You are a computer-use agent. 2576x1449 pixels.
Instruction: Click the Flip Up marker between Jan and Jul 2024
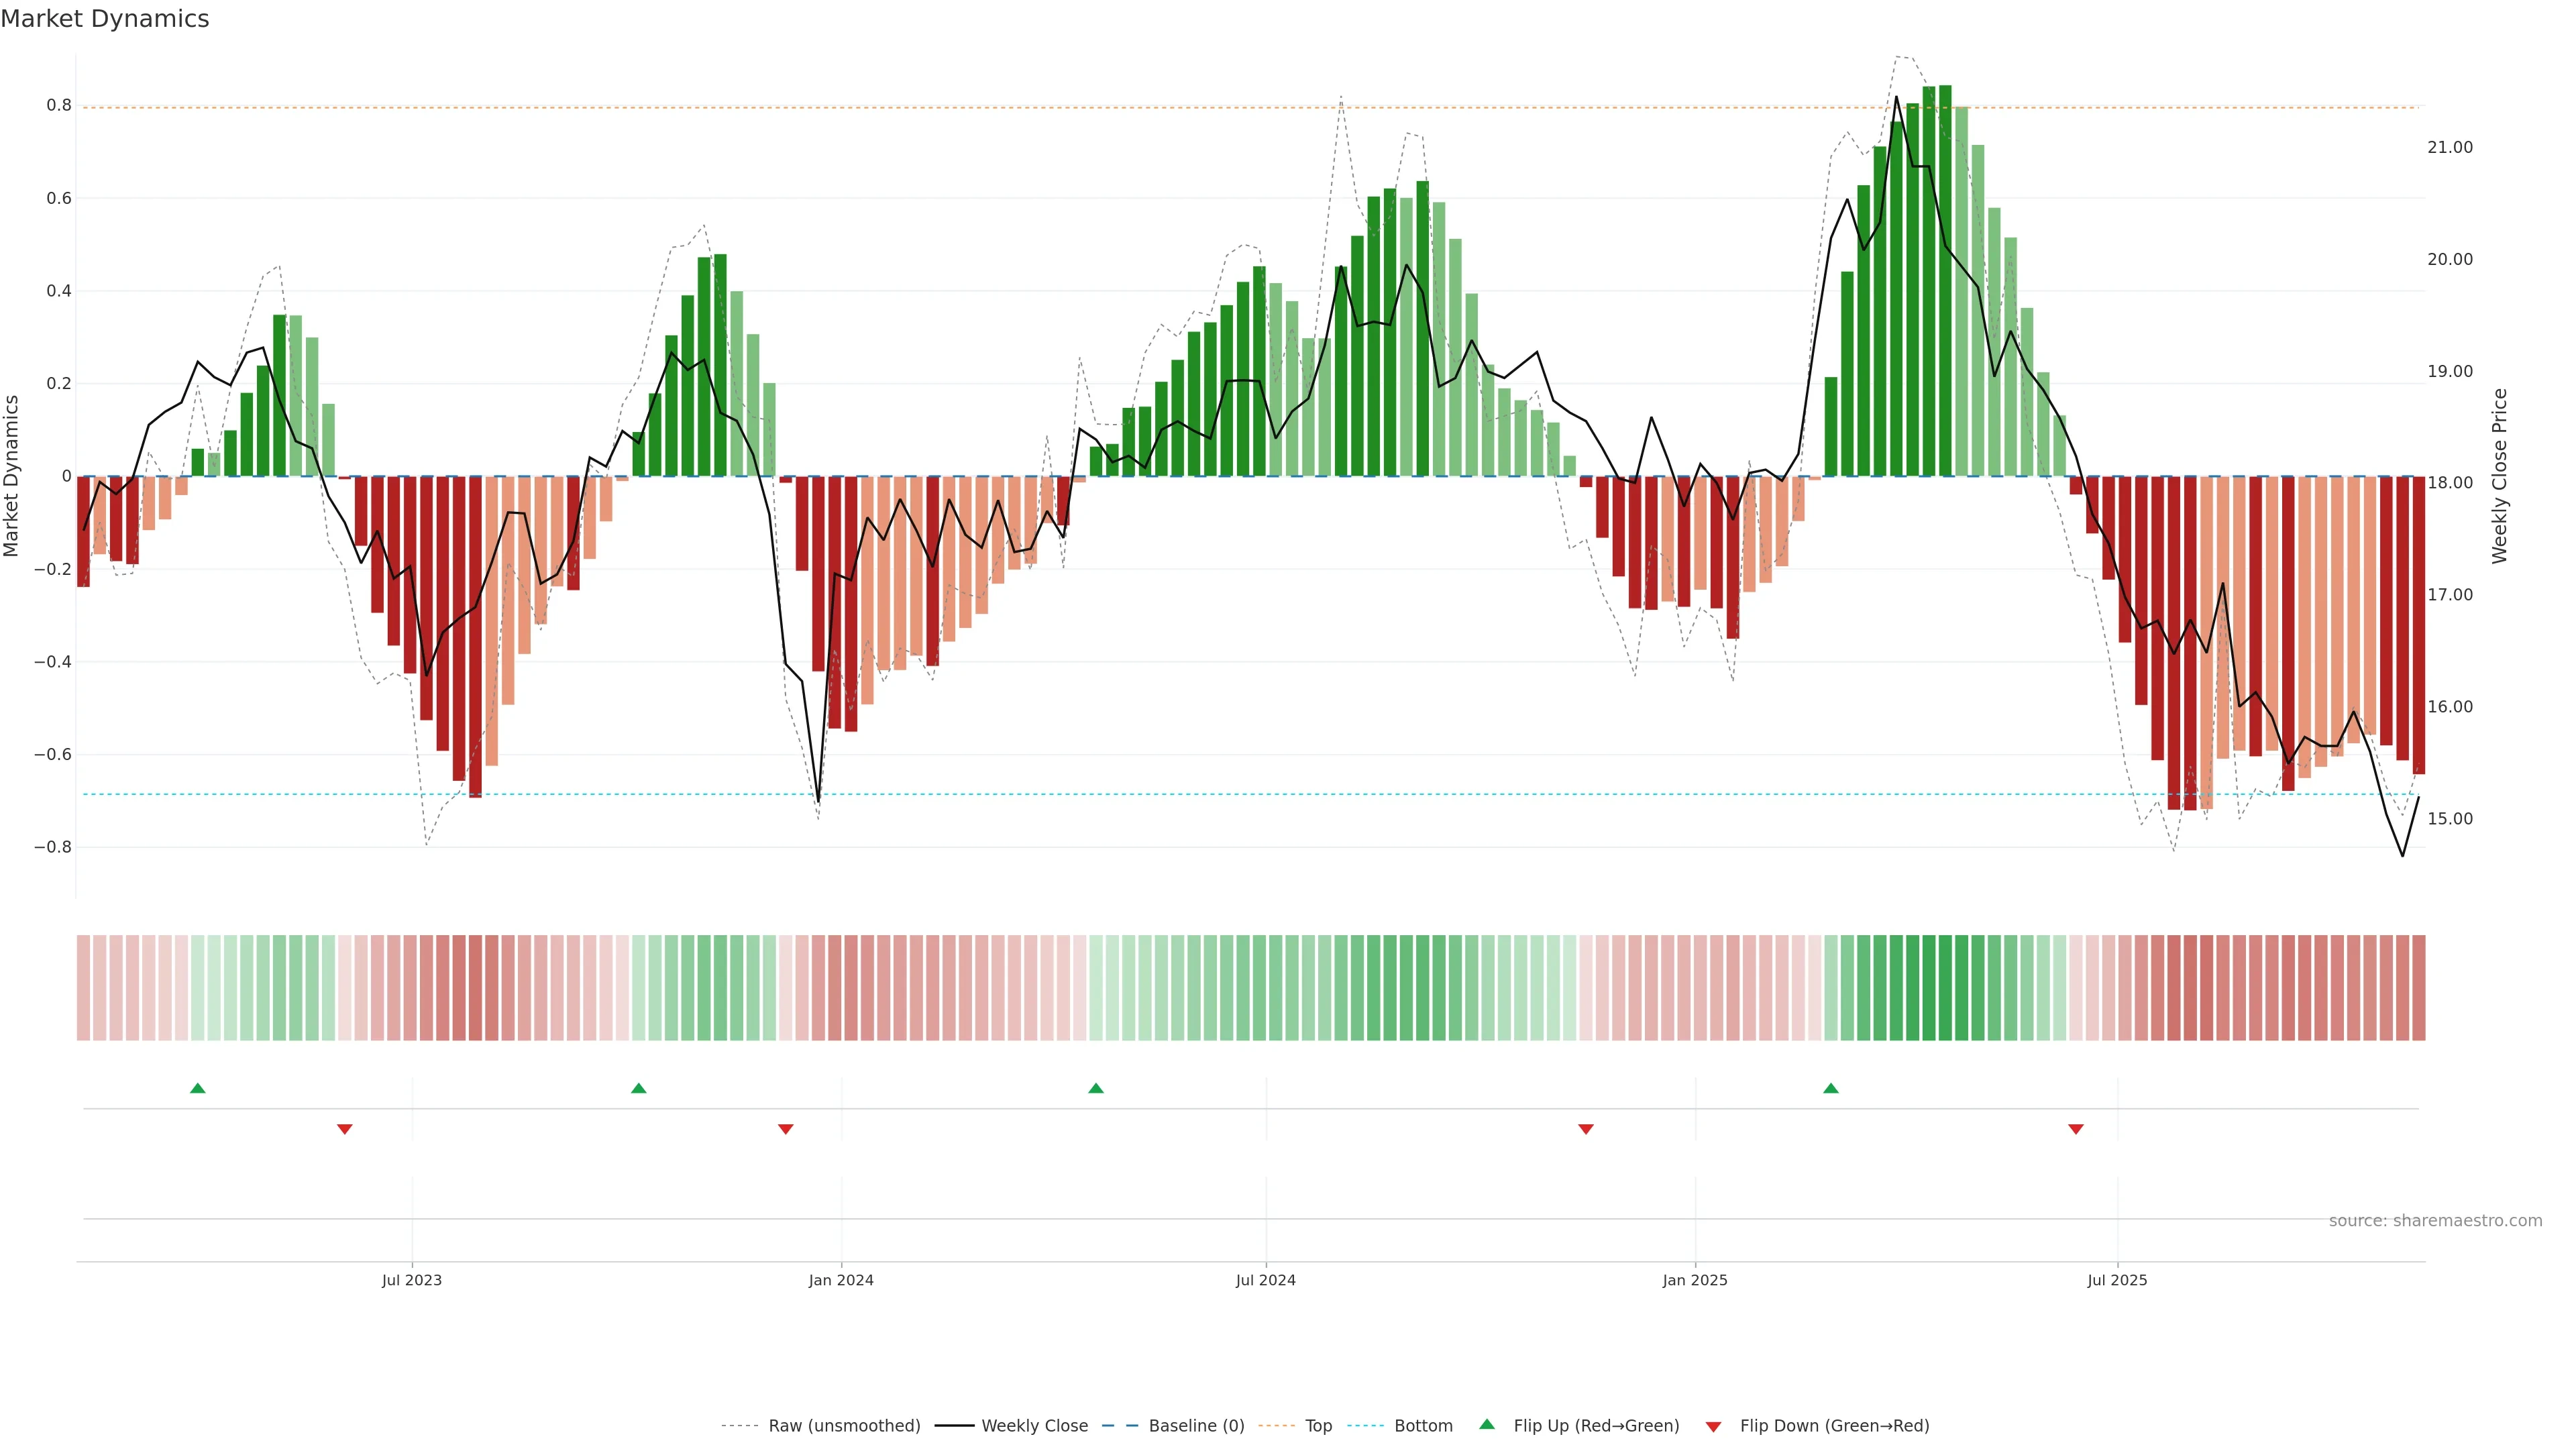(x=1096, y=1088)
